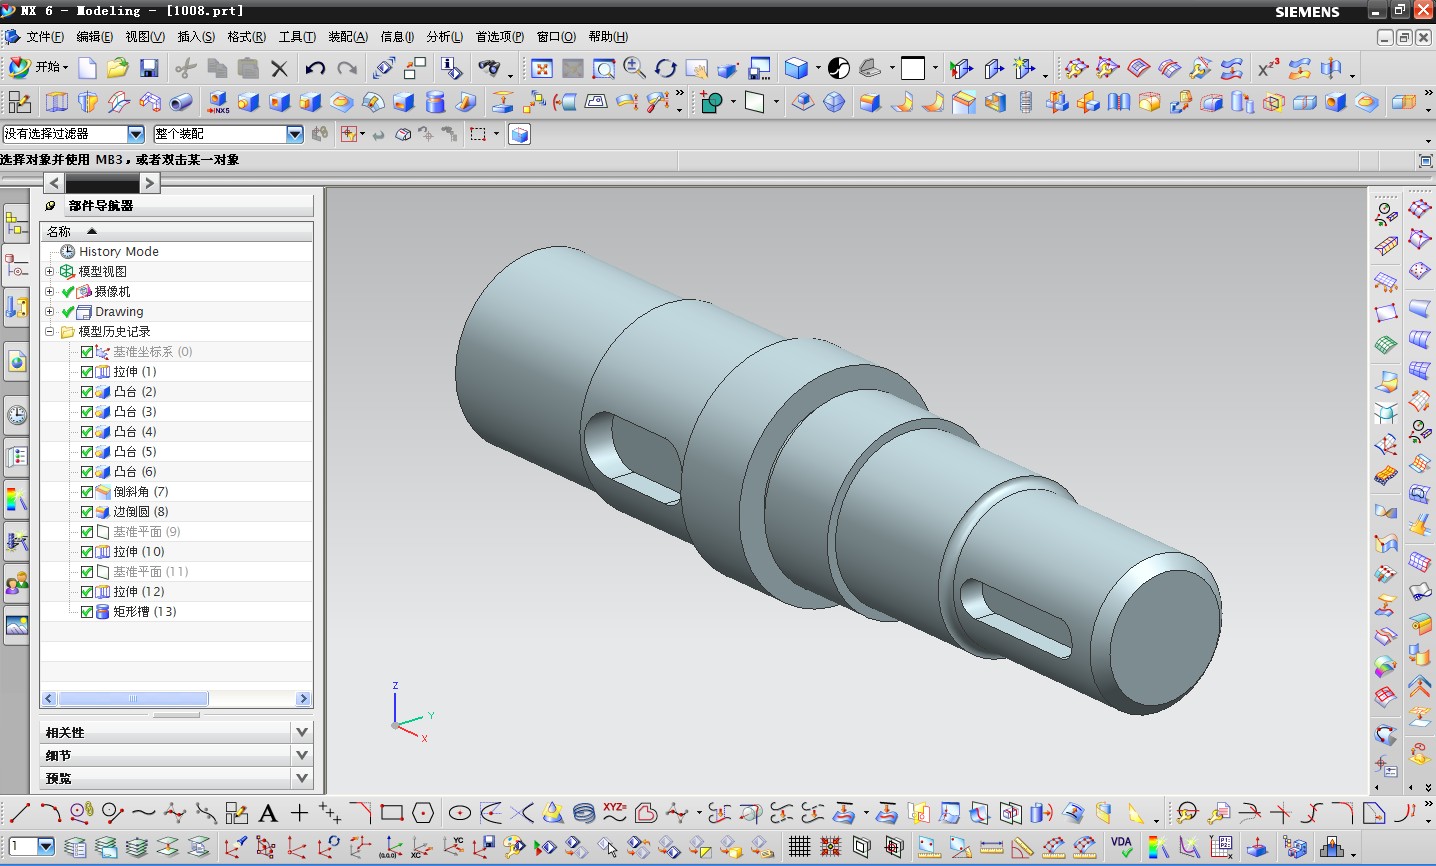Viewport: 1436px width, 866px height.
Task: Activate the Rotate view tool
Action: (666, 68)
